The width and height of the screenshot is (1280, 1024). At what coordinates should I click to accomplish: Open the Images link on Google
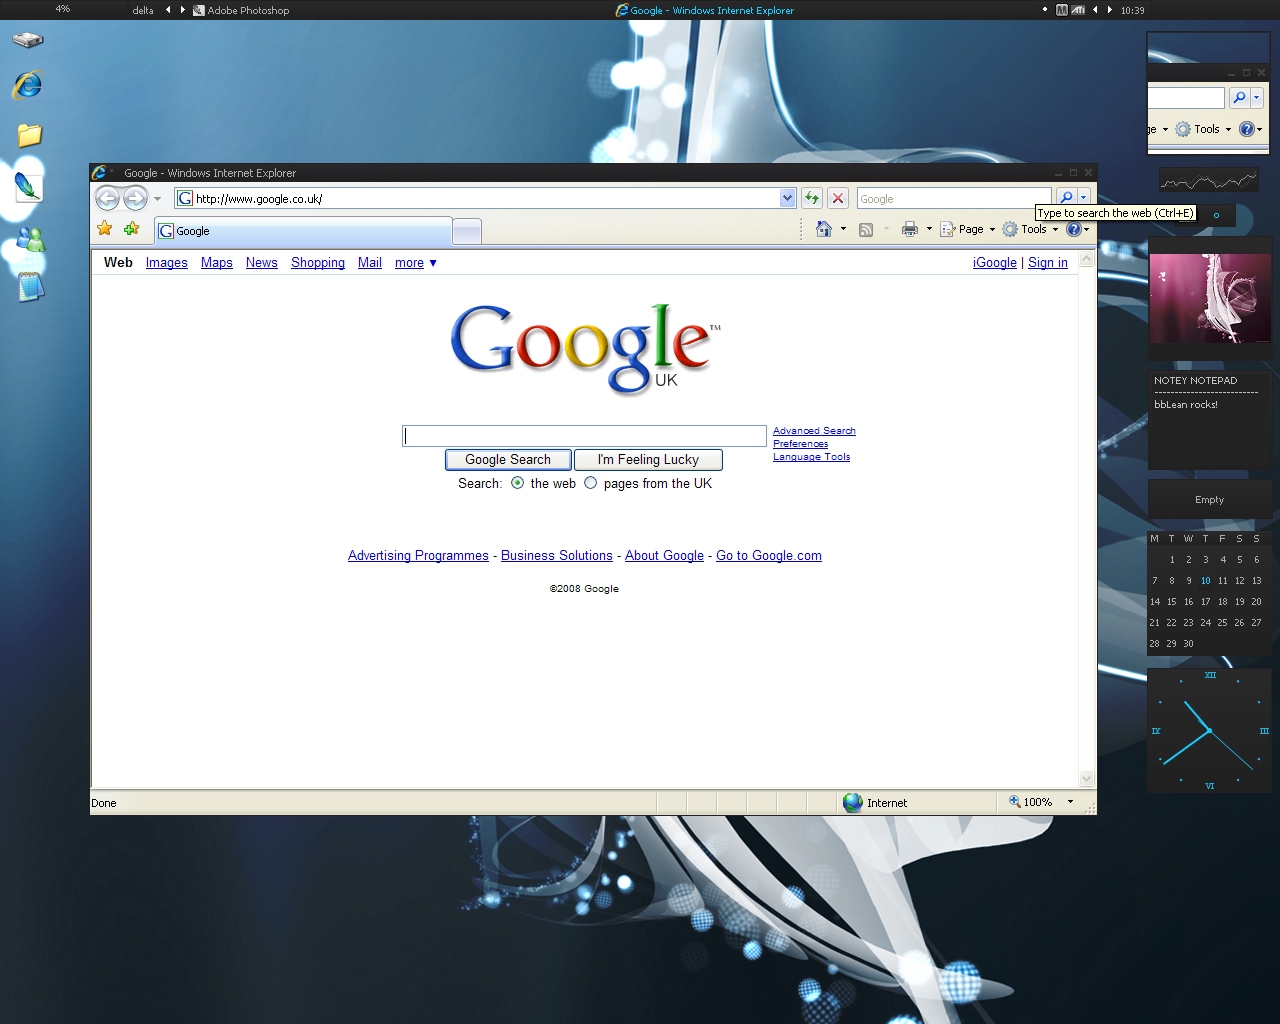(166, 263)
